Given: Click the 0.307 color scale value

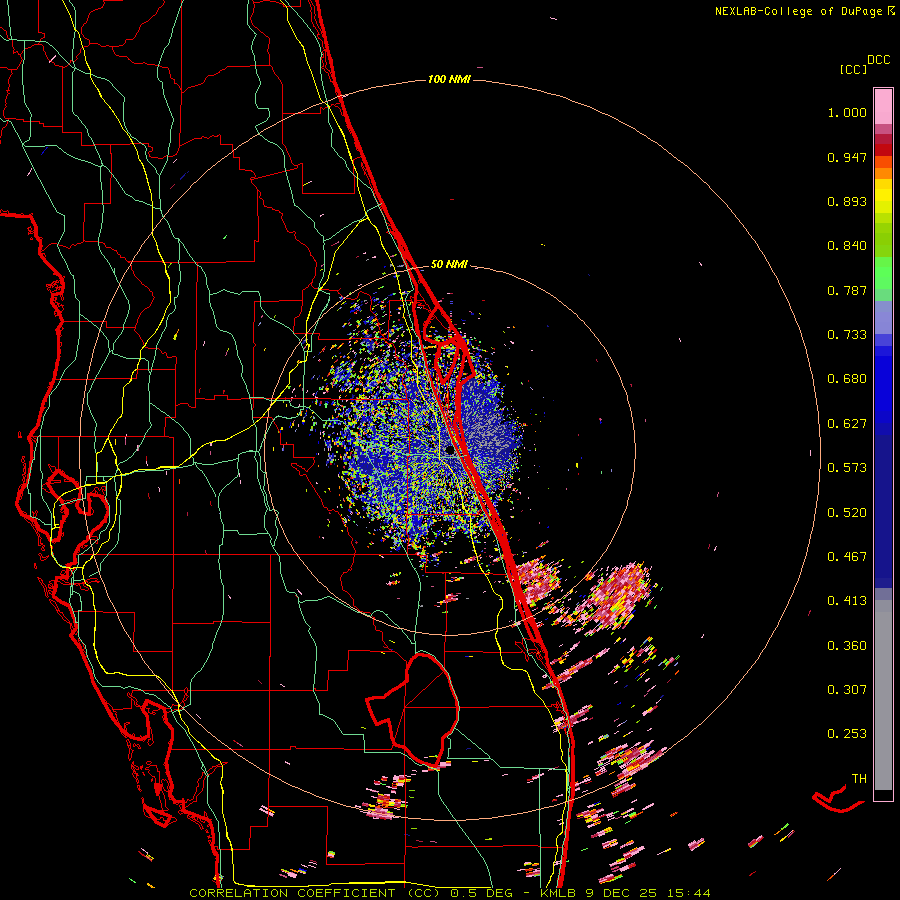Looking at the screenshot, I should point(847,690).
